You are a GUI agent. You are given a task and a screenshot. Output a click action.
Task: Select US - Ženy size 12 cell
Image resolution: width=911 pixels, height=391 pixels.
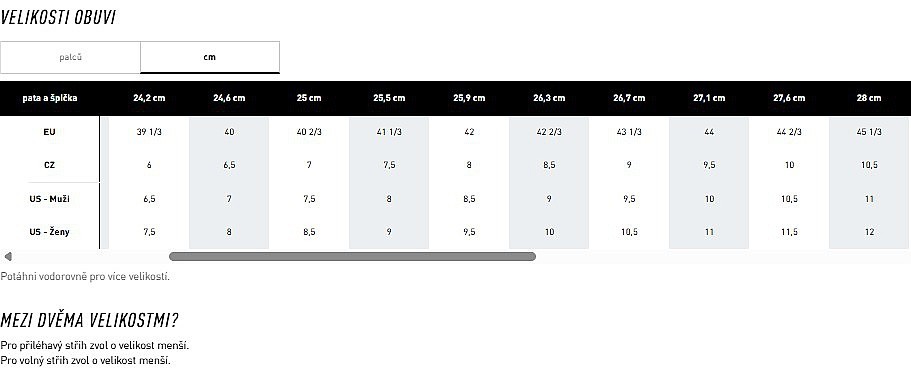(869, 232)
